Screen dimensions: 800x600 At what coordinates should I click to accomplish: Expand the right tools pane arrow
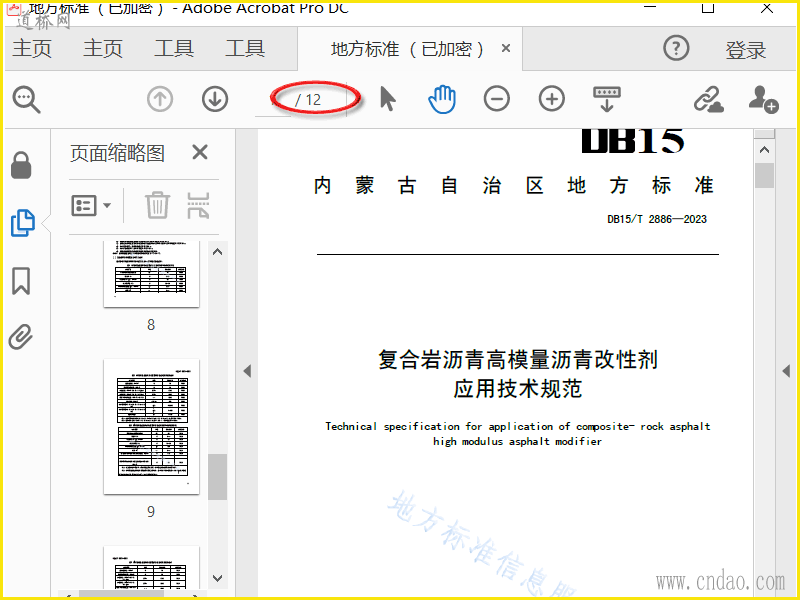coord(786,371)
